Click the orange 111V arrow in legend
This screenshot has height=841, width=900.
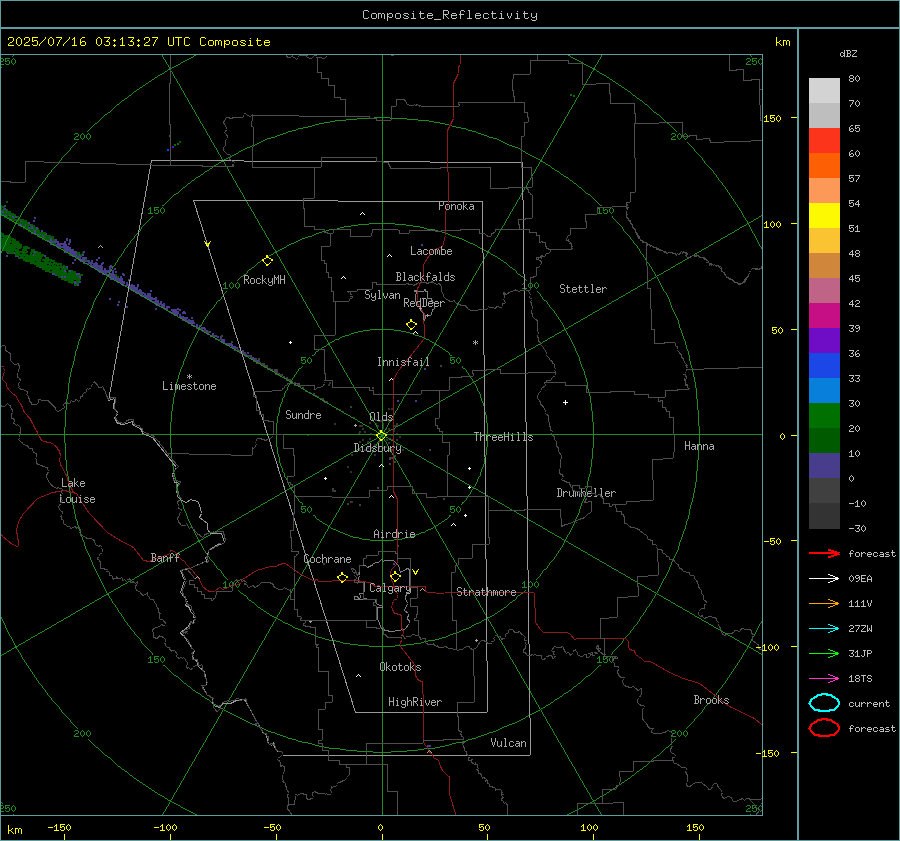pyautogui.click(x=824, y=603)
